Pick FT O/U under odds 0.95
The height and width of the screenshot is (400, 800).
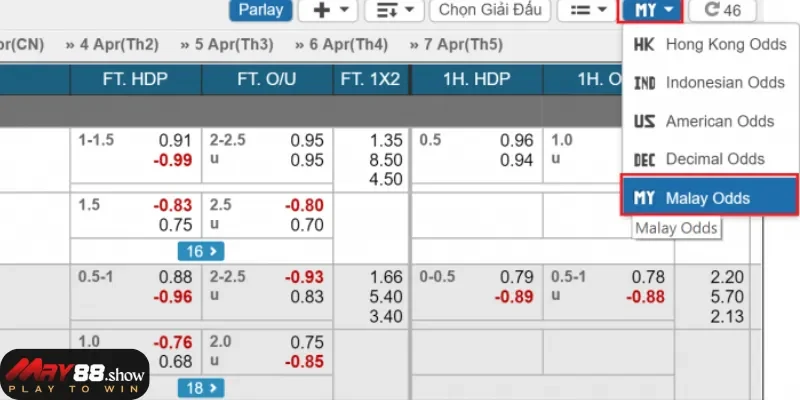tap(307, 160)
